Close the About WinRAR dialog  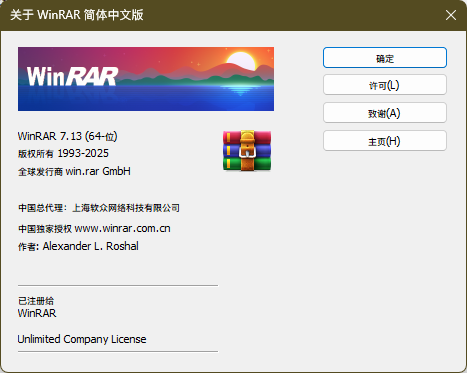451,15
